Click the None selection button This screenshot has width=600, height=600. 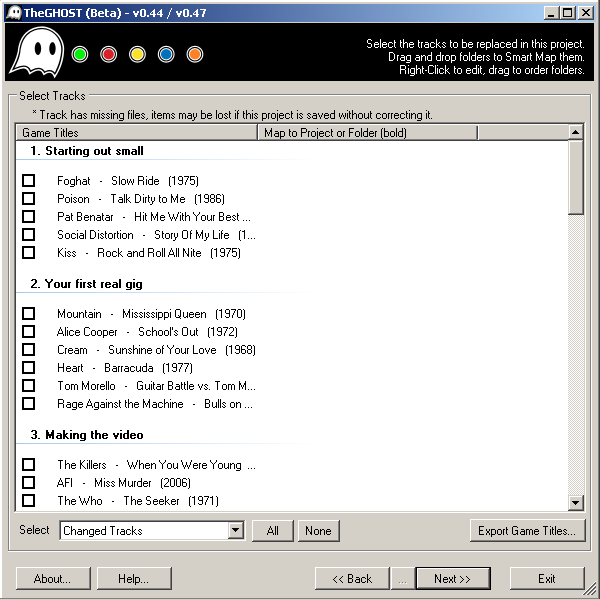[x=318, y=531]
